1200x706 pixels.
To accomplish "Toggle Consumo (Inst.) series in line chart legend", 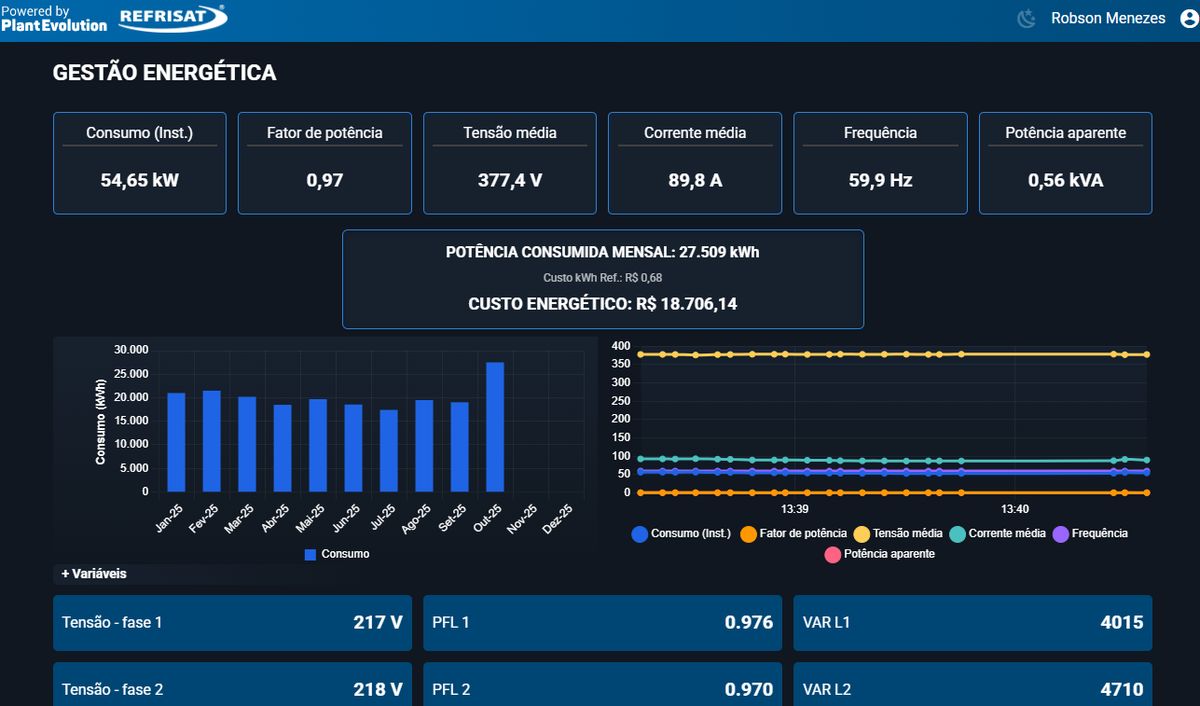I will [x=681, y=534].
